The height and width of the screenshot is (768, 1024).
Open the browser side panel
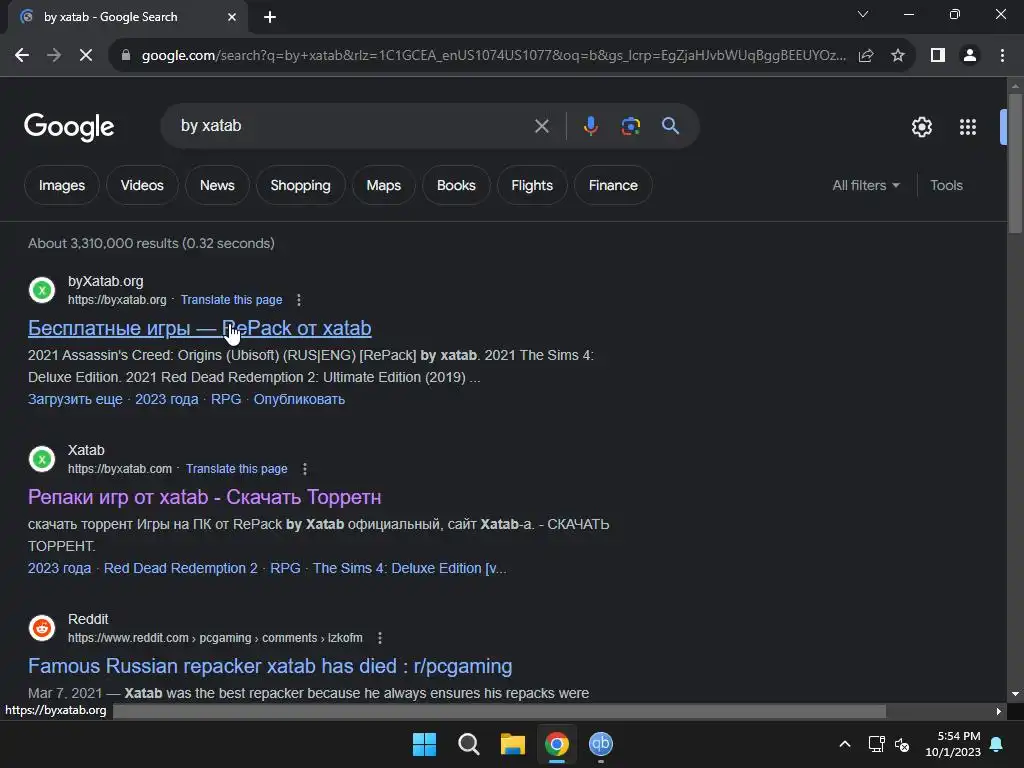click(x=938, y=56)
